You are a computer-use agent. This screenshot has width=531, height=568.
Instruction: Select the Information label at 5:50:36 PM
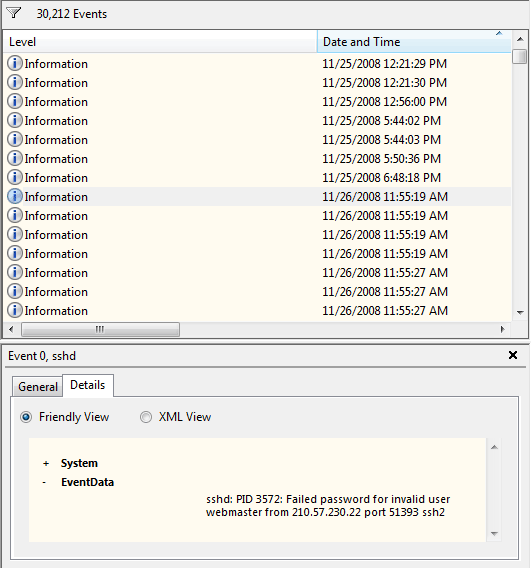[56, 159]
